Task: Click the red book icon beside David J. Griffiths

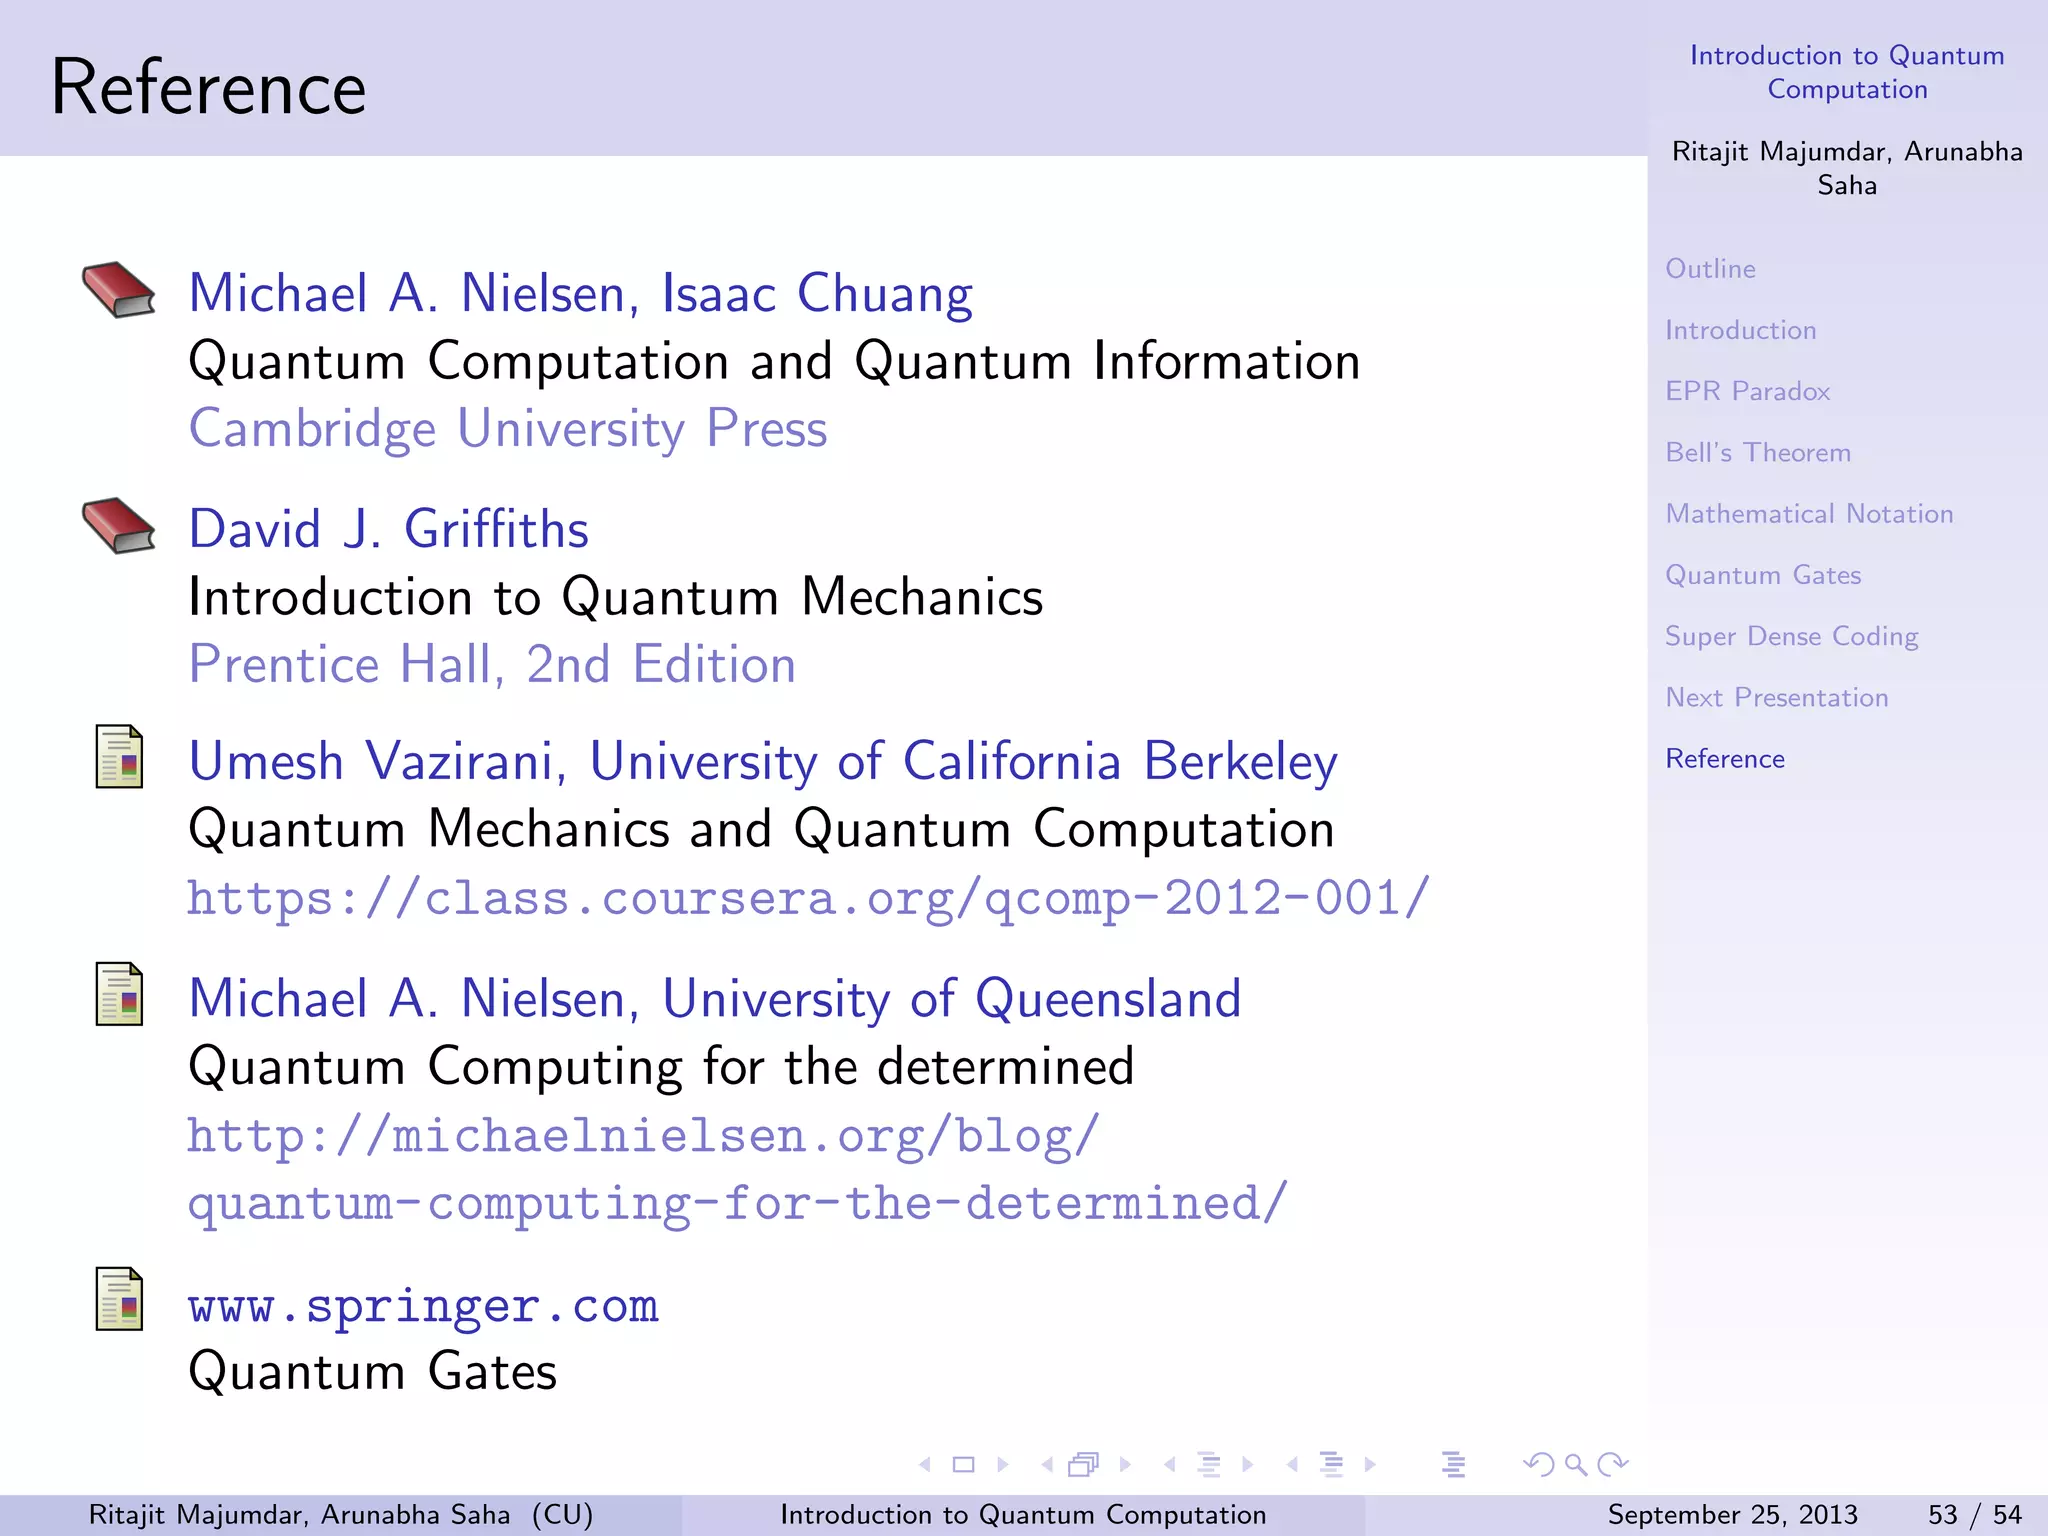Action: point(119,526)
